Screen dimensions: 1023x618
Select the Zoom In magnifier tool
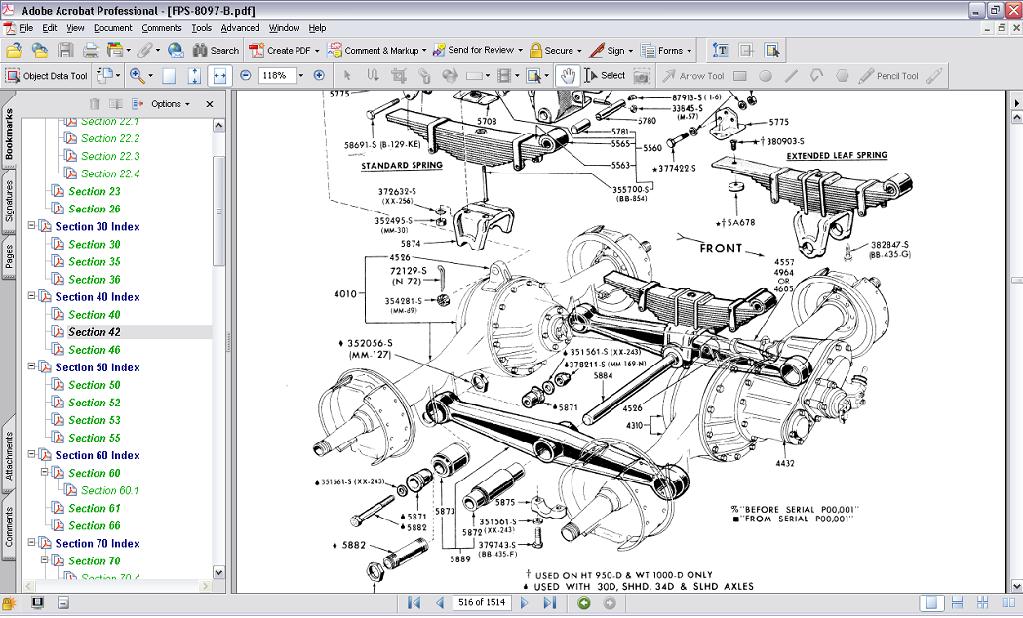point(136,75)
